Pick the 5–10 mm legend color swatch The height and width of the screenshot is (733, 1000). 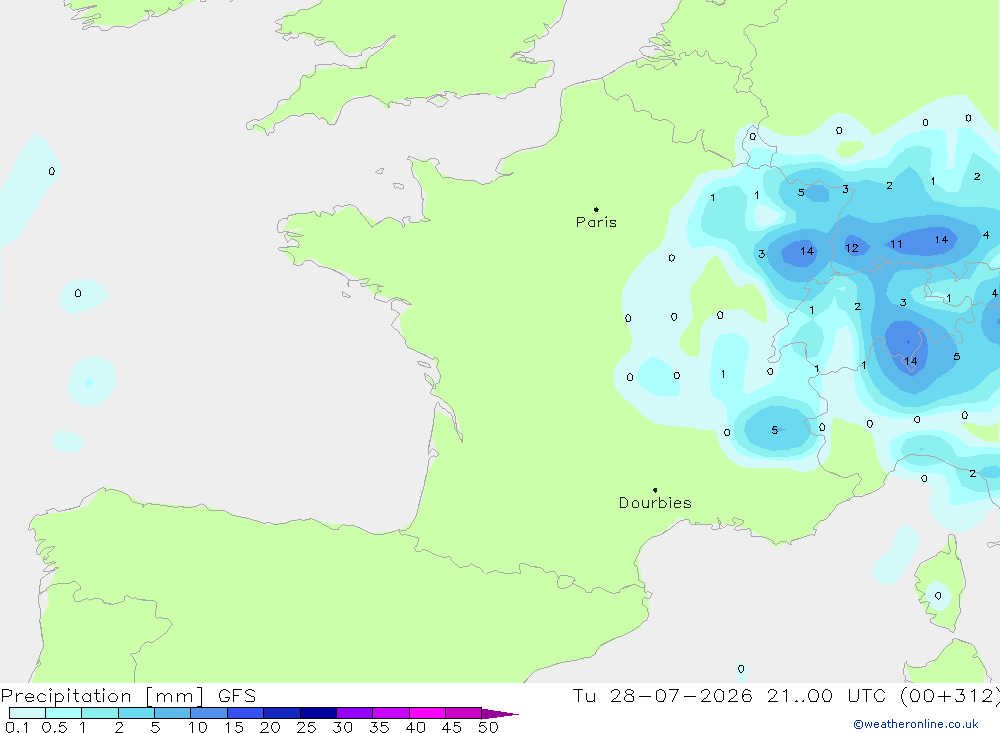173,713
